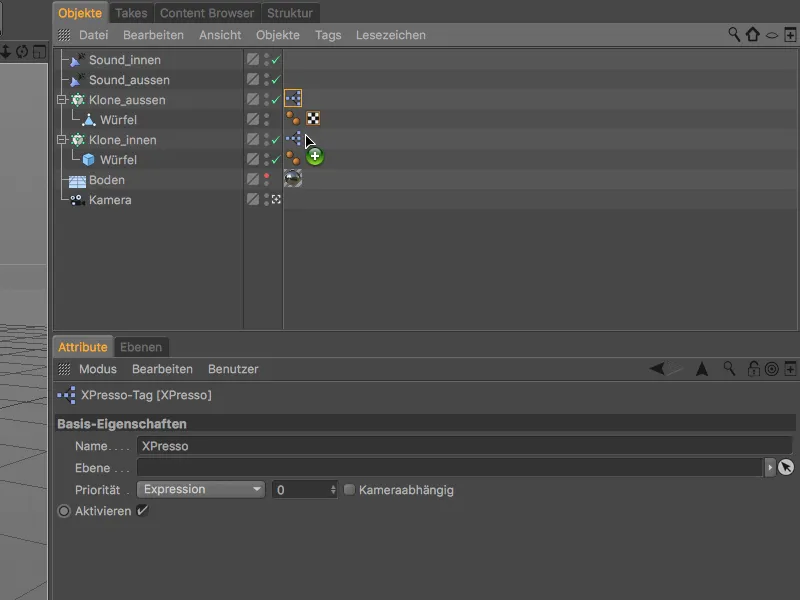800x600 pixels.
Task: Toggle the attribute manager lock icon
Action: click(x=753, y=368)
